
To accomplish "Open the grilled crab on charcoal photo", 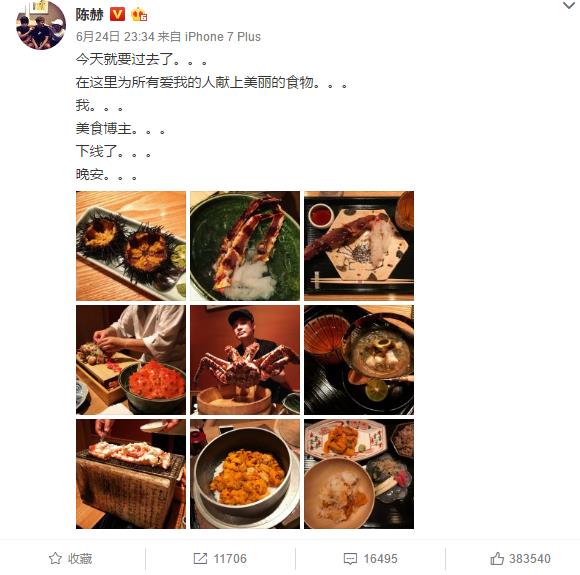I will [131, 474].
